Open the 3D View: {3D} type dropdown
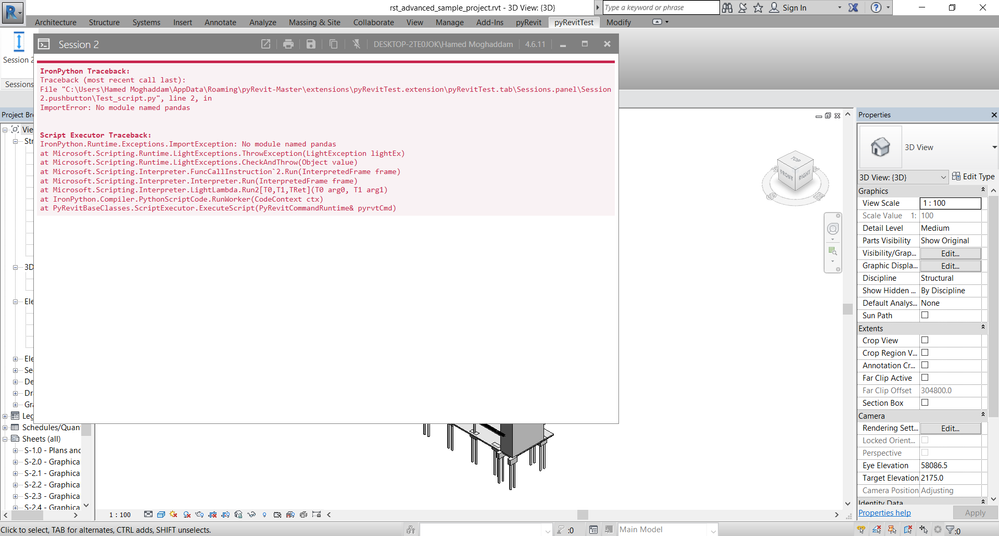This screenshot has height=536, width=999. click(x=903, y=177)
